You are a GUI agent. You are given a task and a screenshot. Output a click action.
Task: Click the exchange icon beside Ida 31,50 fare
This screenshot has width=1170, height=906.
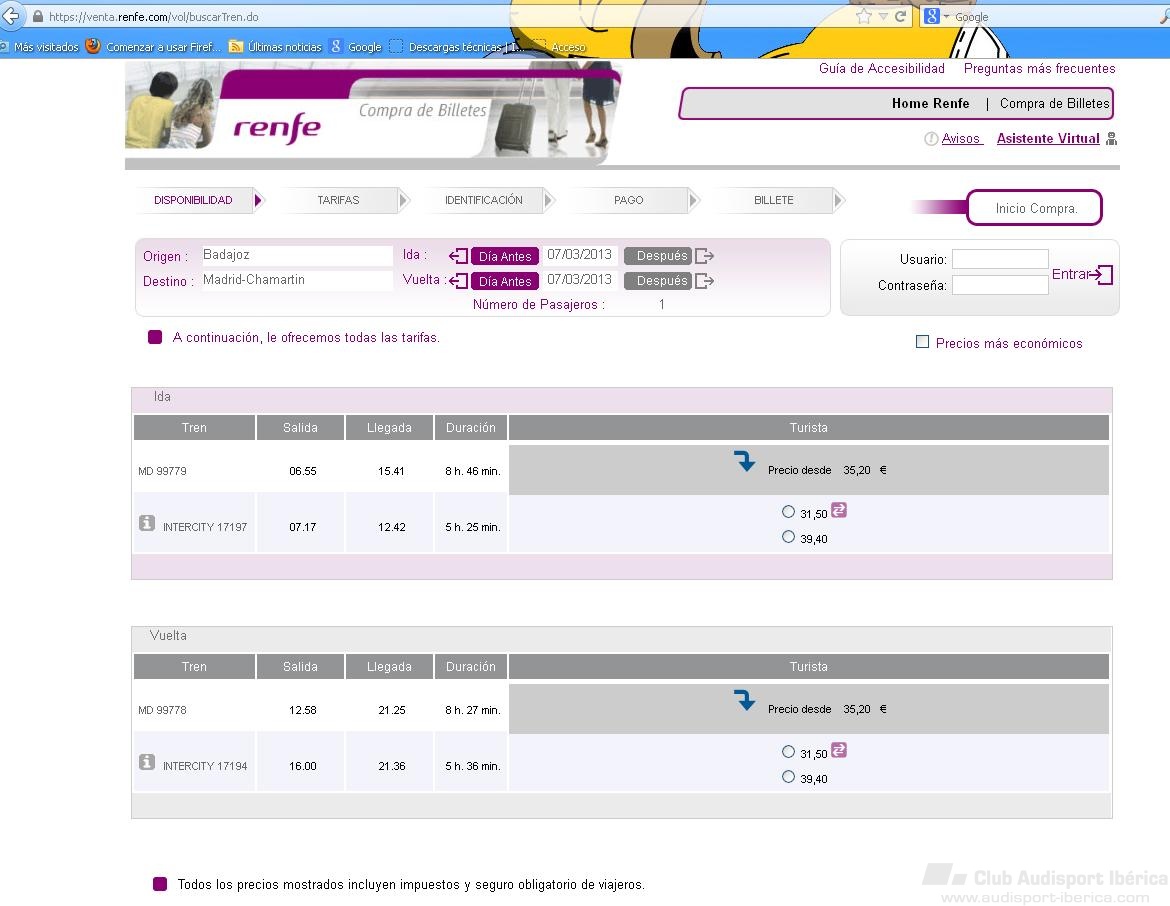(839, 510)
